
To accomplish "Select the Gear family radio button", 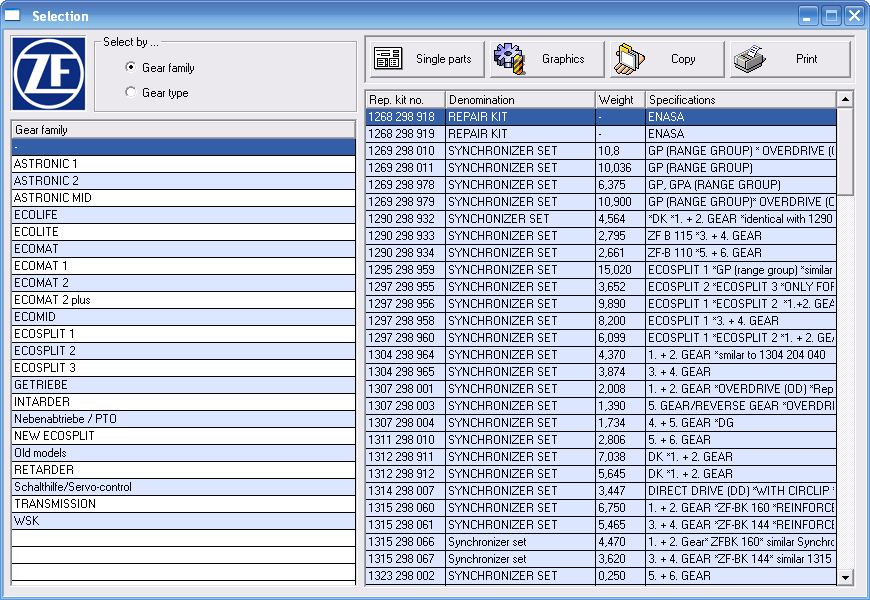I will [130, 67].
